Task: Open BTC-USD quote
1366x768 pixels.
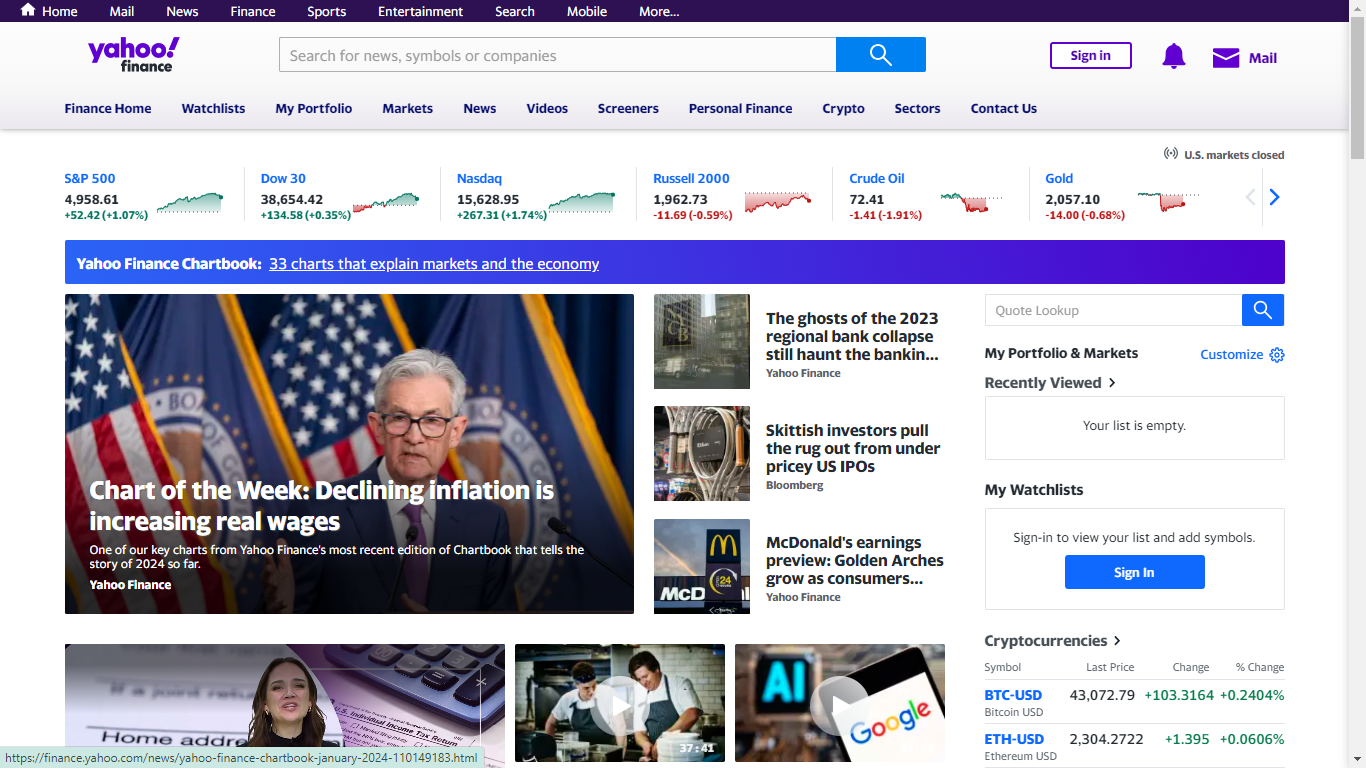Action: 1013,694
